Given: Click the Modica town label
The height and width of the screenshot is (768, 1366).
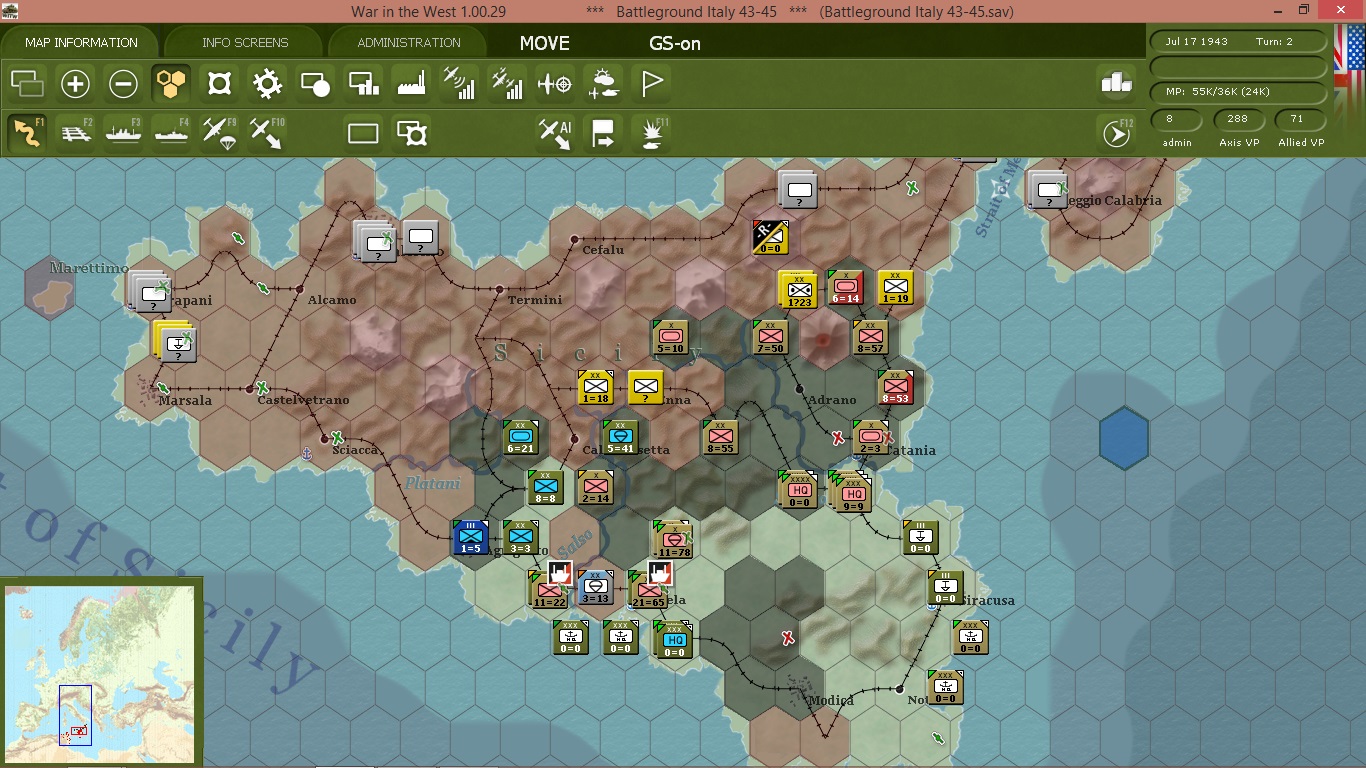Looking at the screenshot, I should click(831, 700).
